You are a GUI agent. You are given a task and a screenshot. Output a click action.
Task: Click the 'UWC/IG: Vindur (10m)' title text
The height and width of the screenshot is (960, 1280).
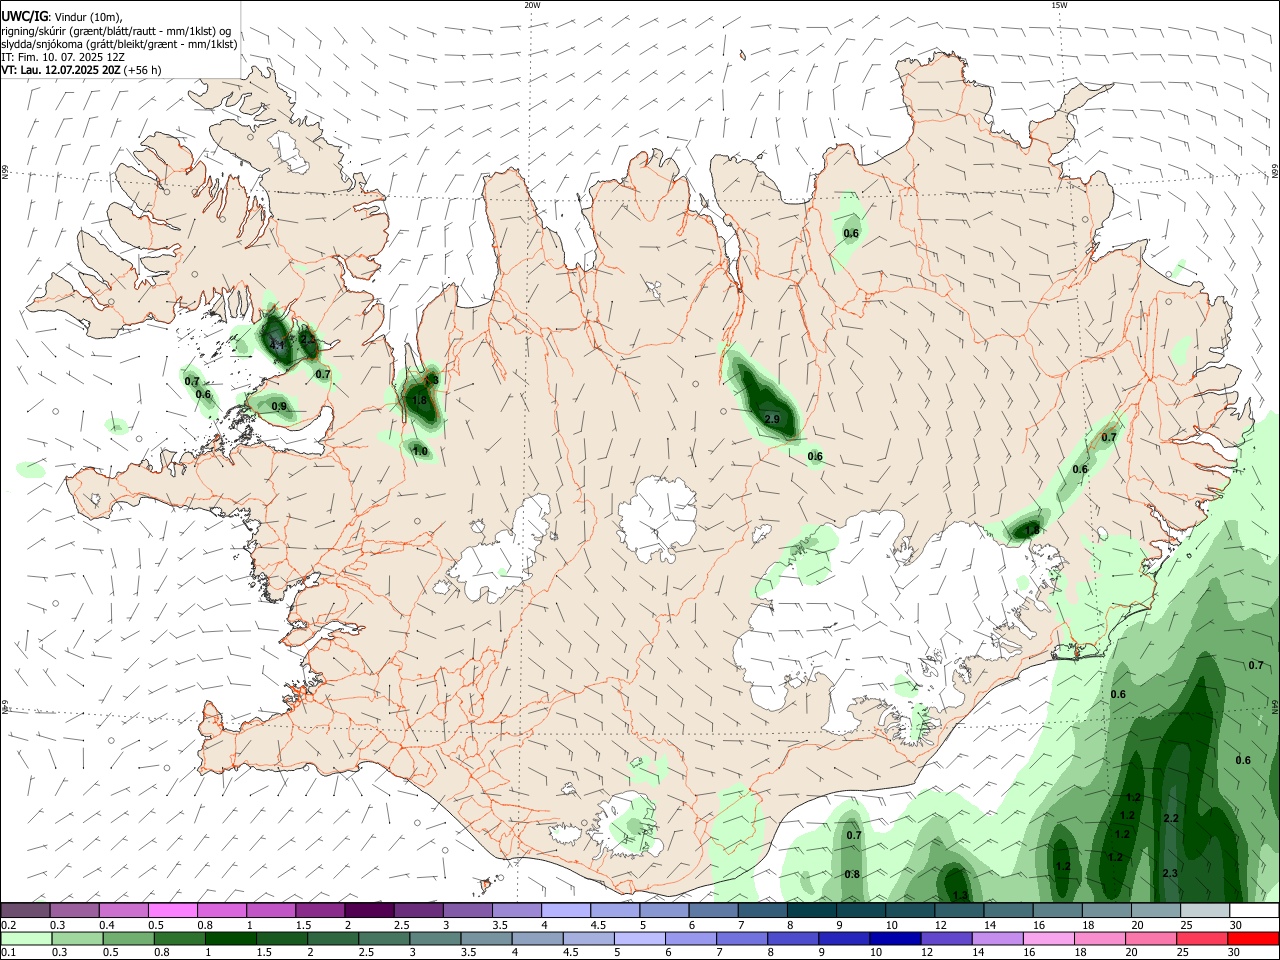[x=62, y=17]
